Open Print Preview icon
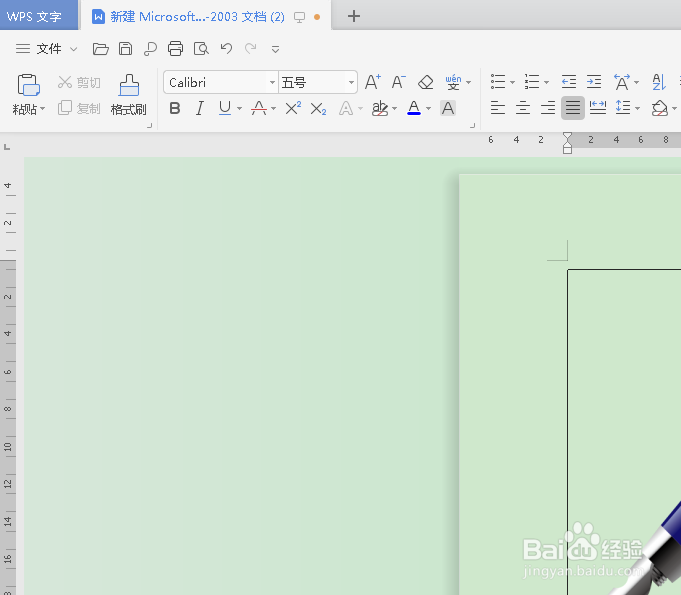The image size is (681, 595). [x=201, y=49]
